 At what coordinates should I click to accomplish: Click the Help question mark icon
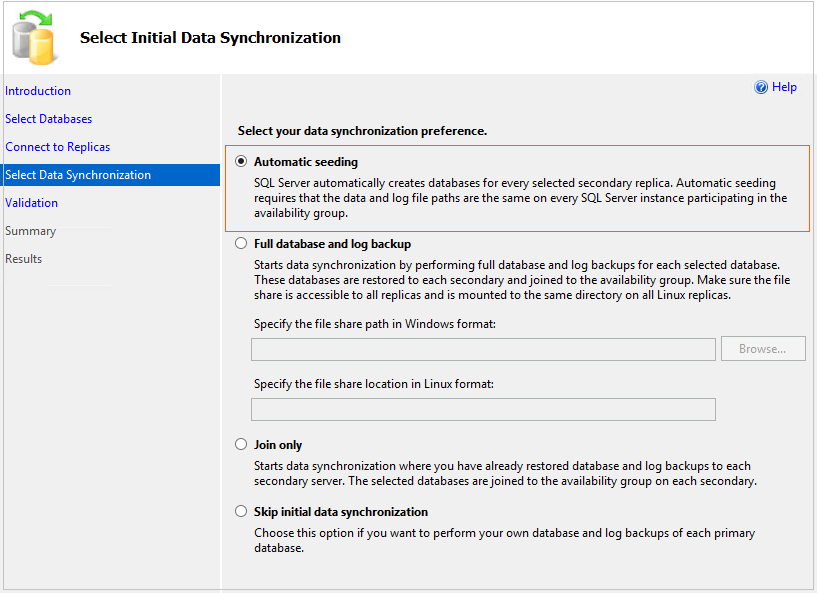pyautogui.click(x=761, y=87)
